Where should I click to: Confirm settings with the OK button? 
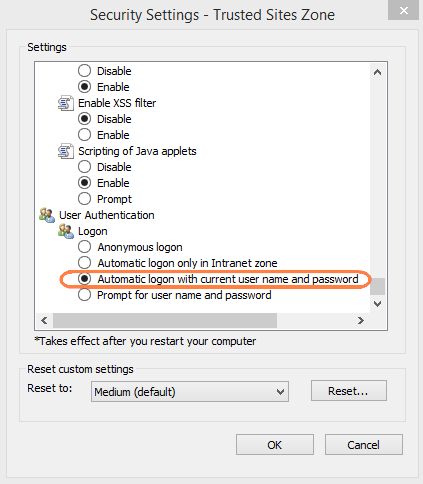275,445
